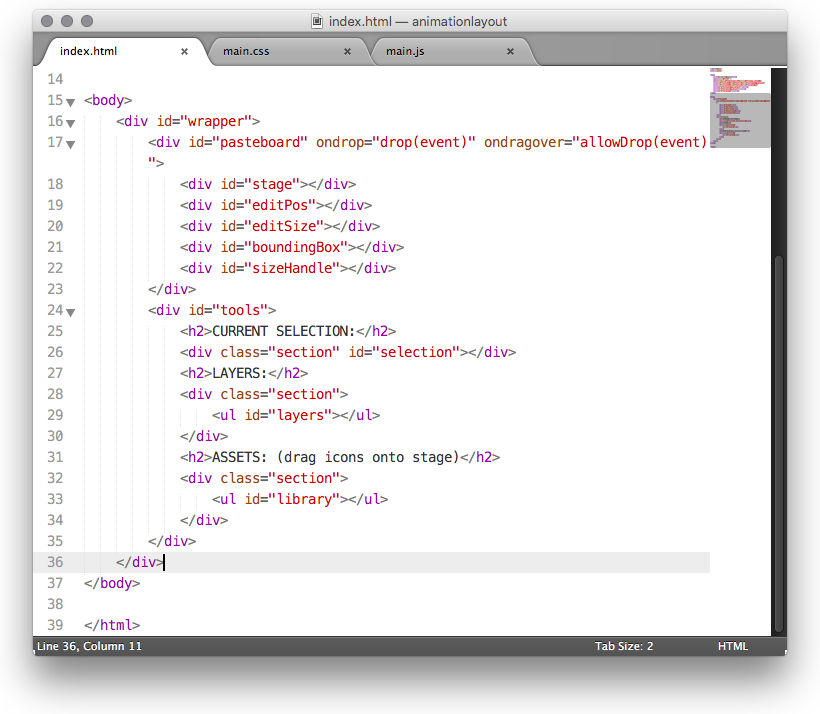Click the opening <body> tag on line 15

tap(108, 100)
